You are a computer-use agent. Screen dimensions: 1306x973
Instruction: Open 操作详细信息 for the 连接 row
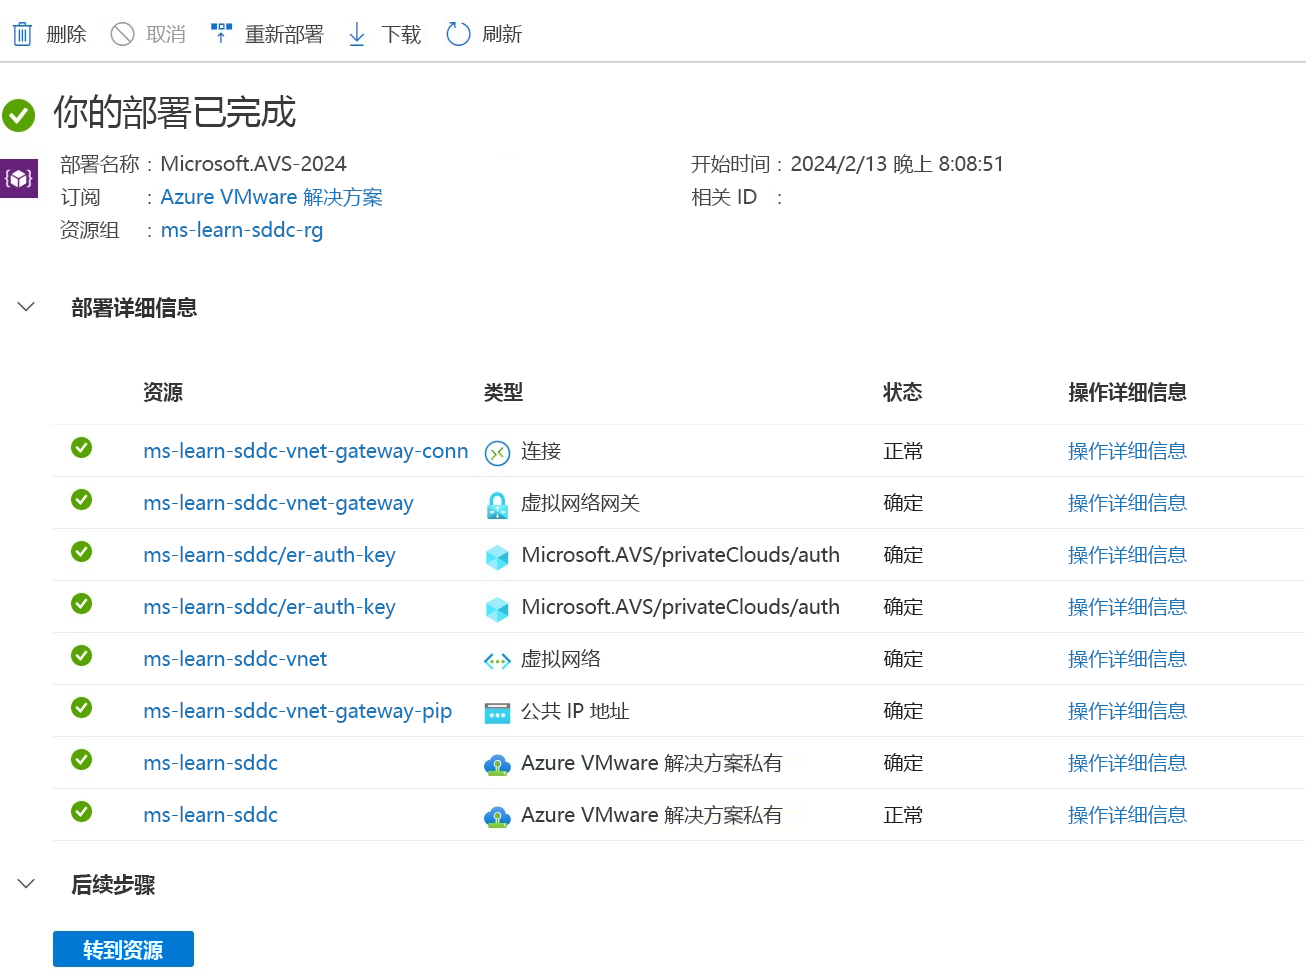point(1127,451)
